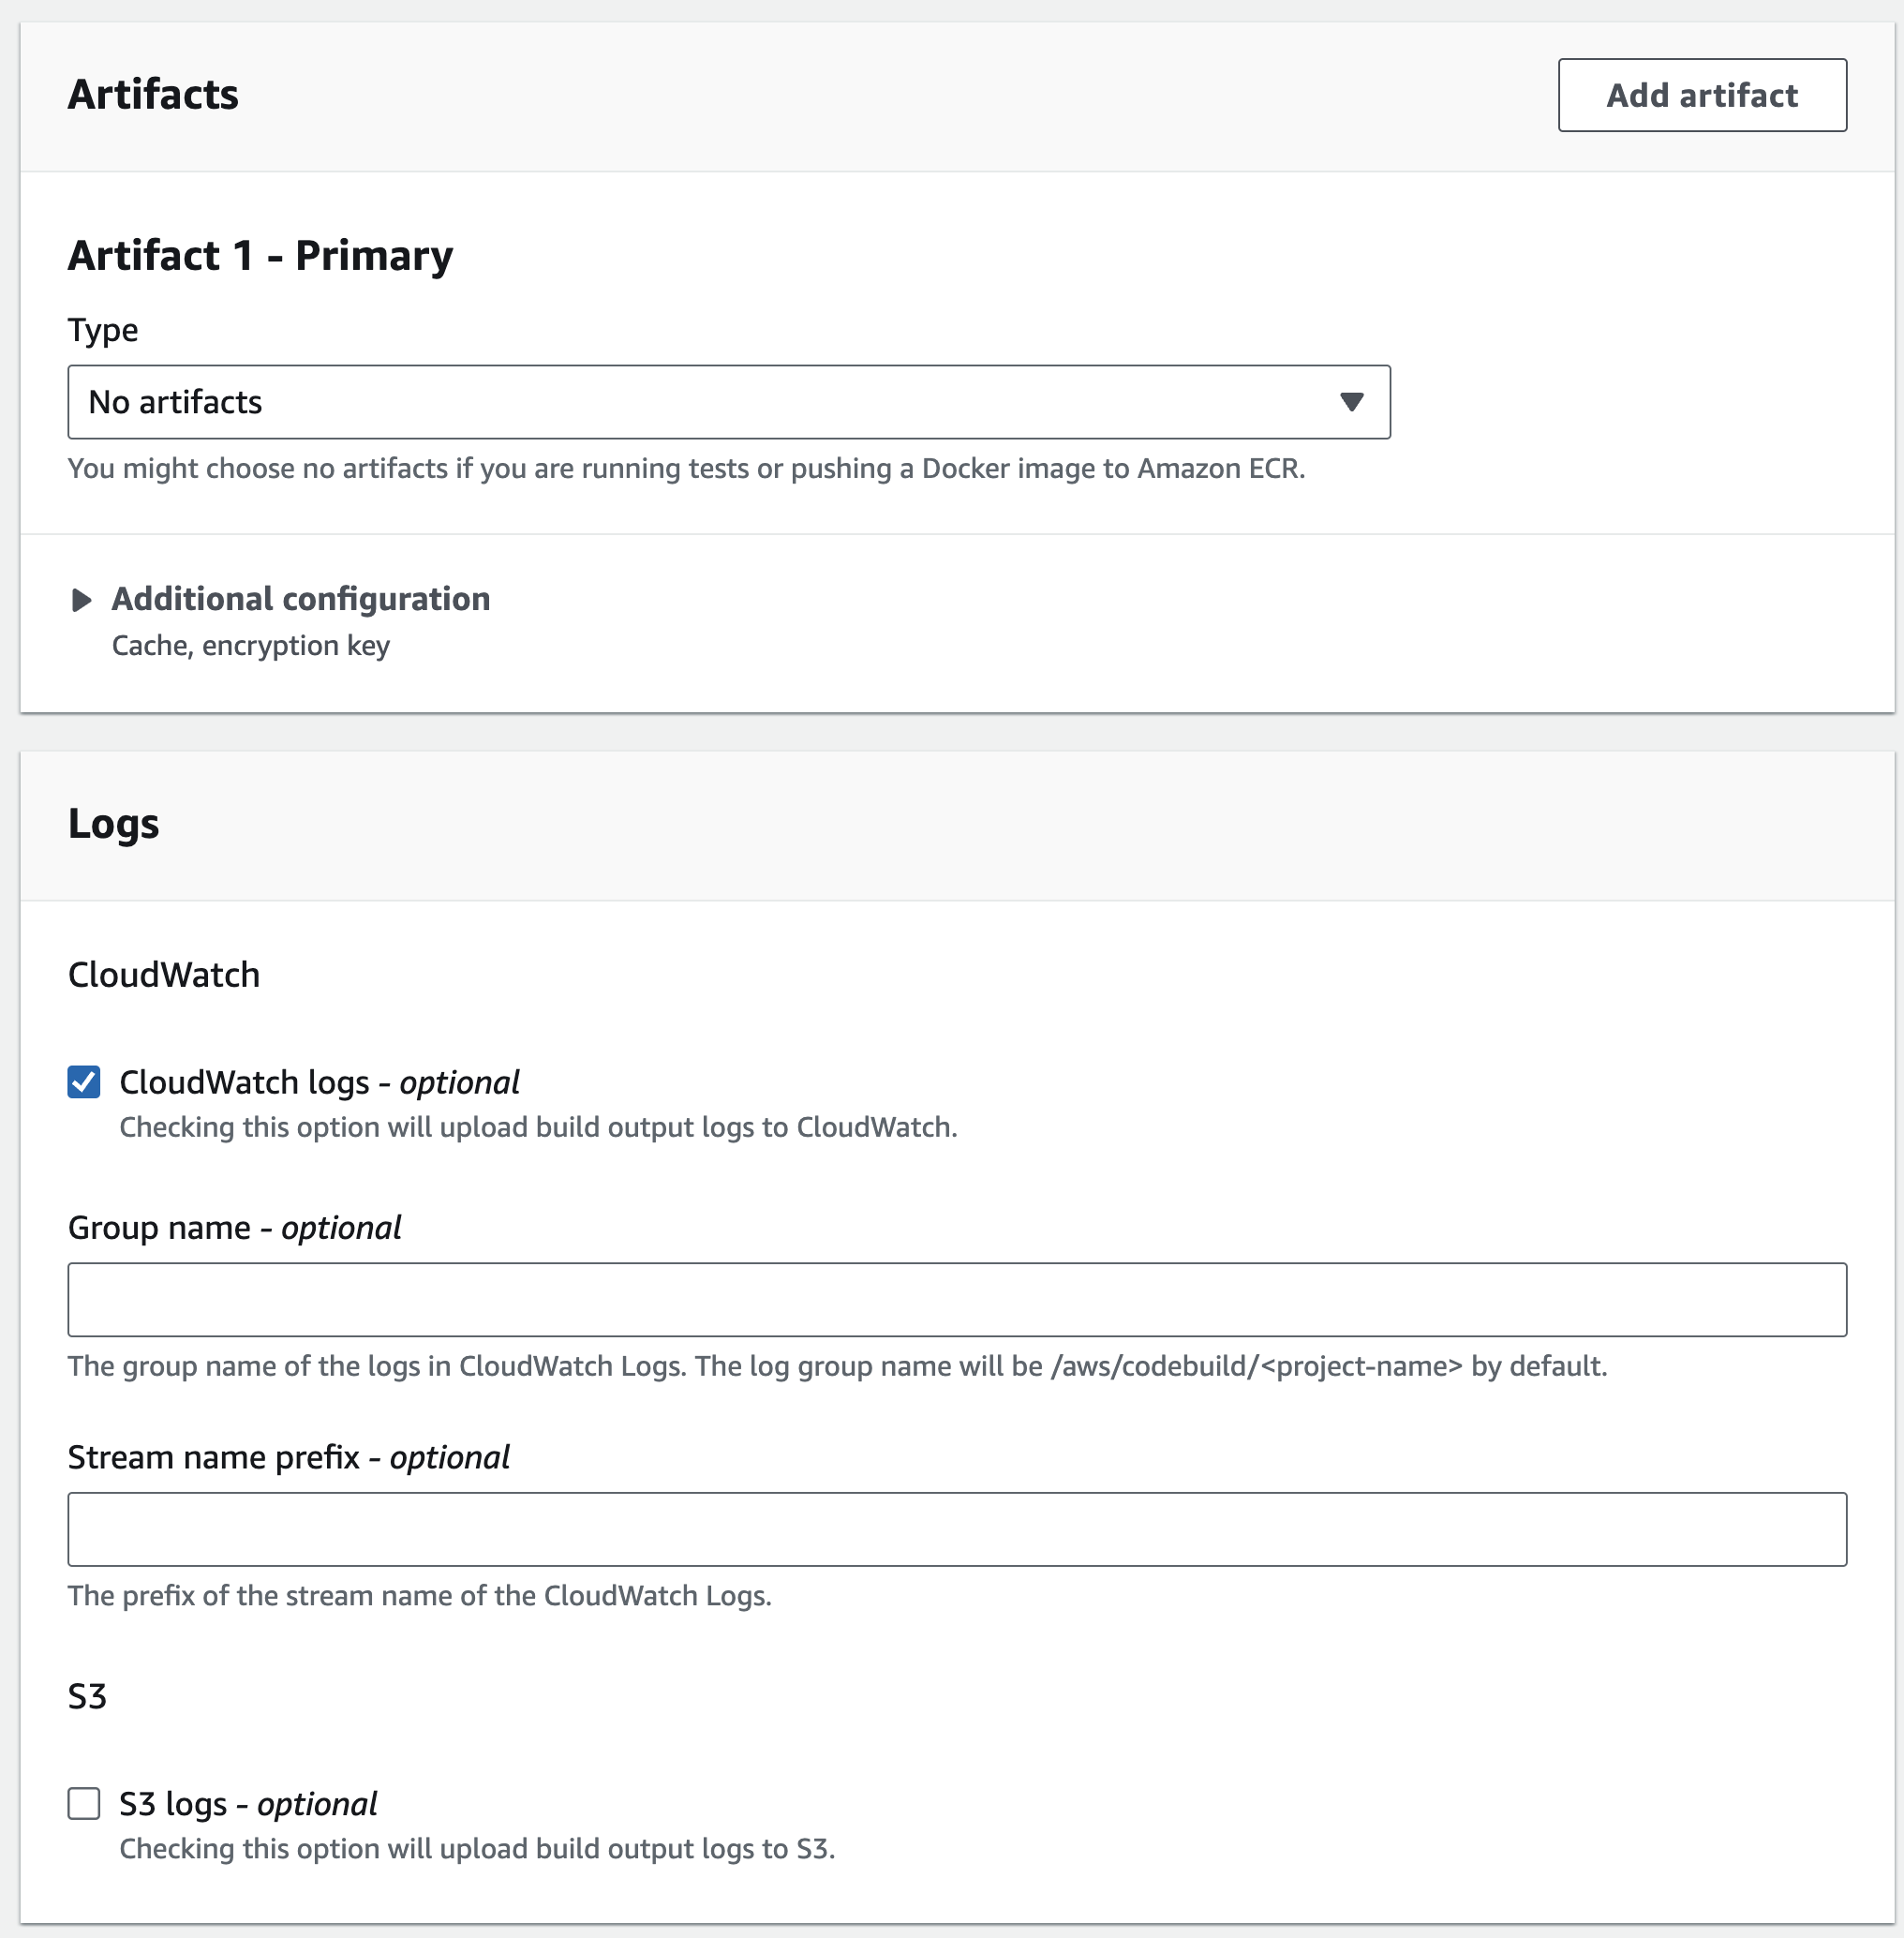
Task: Click the Group name input field
Action: tap(956, 1299)
